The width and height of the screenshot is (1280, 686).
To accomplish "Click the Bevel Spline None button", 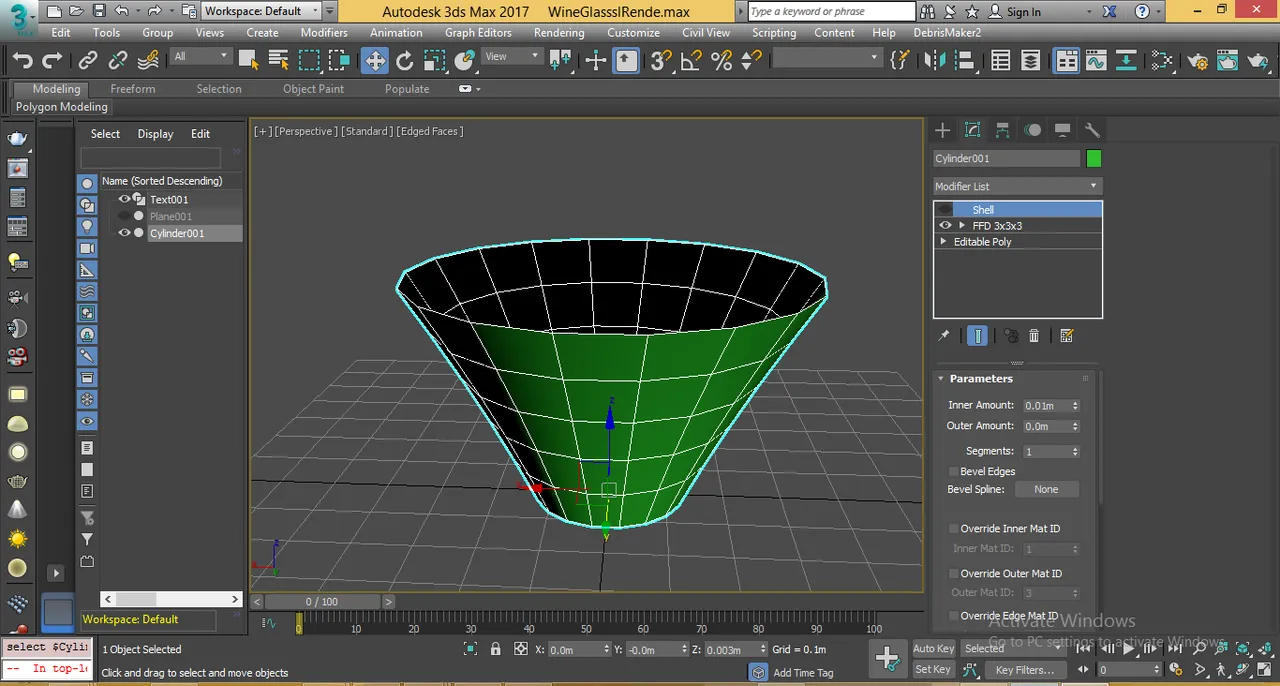I will click(1046, 490).
